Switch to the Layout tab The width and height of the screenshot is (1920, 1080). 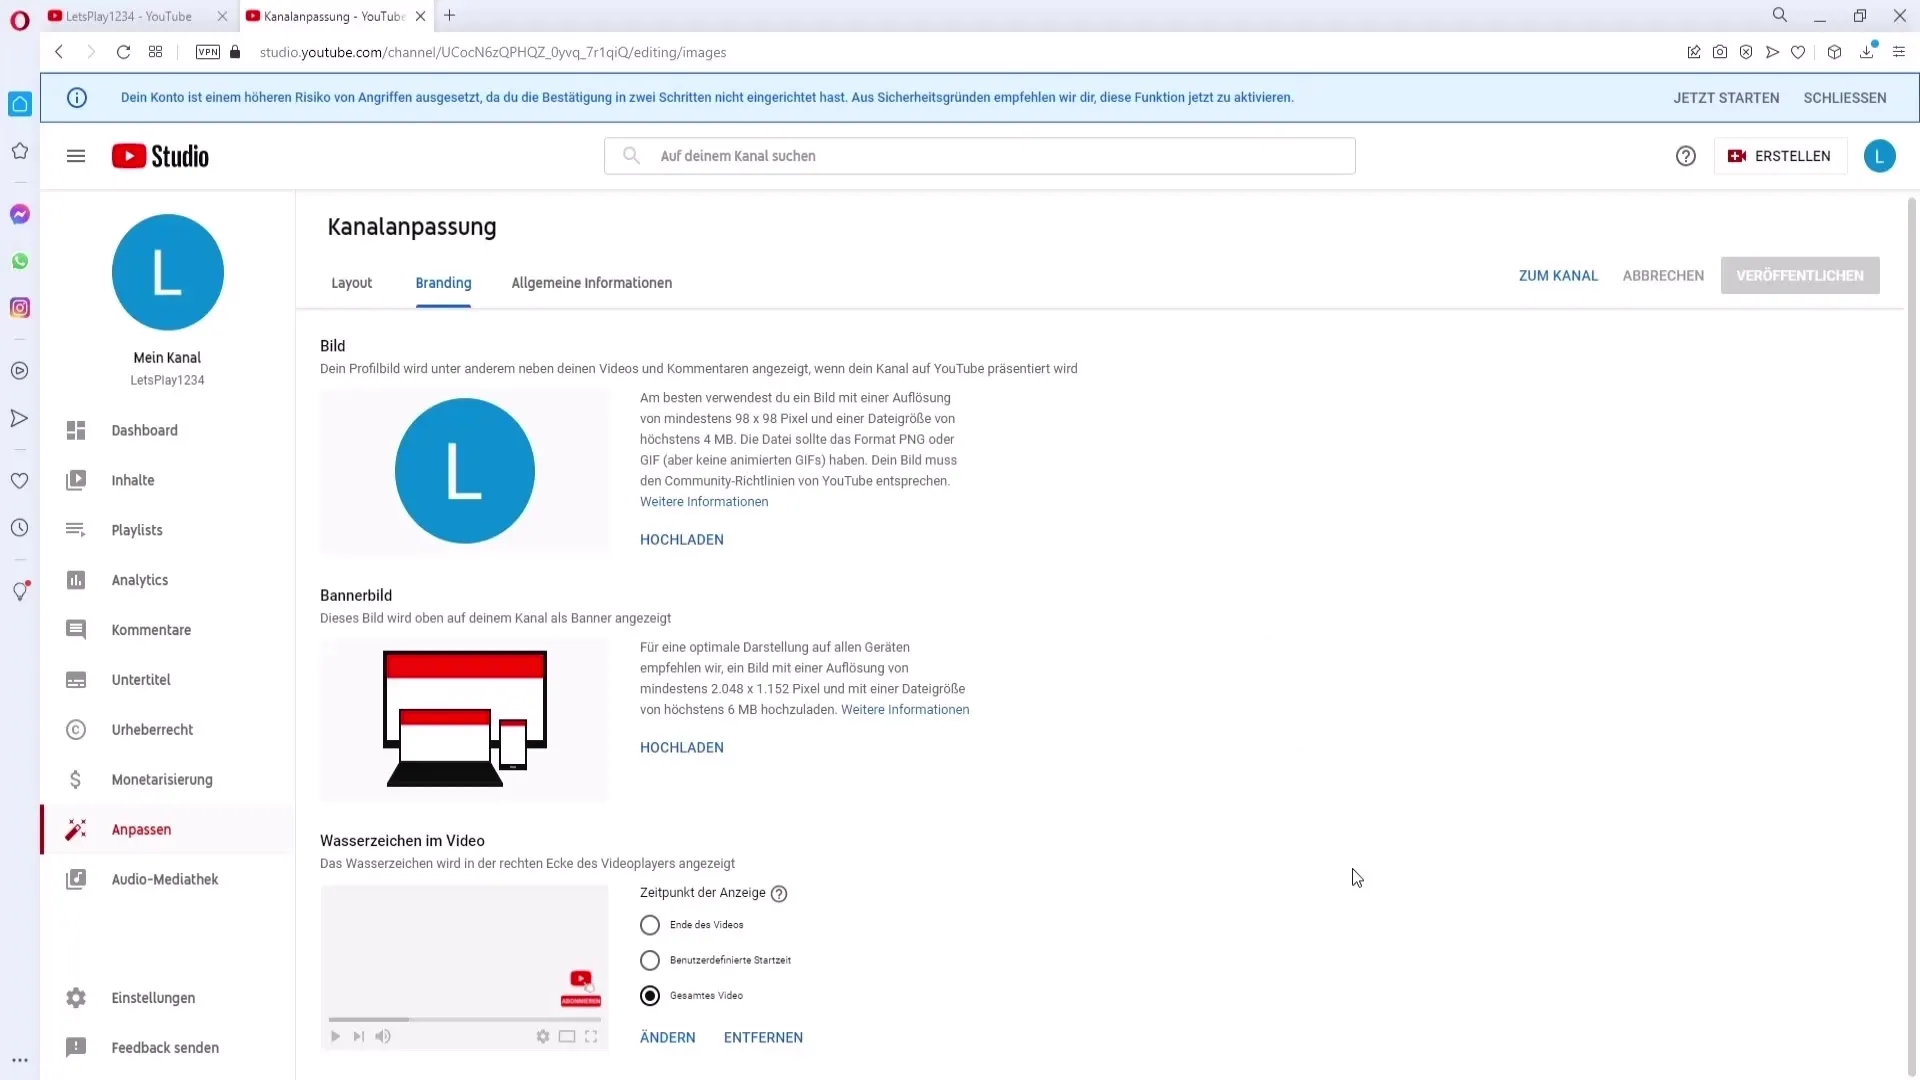(x=351, y=282)
